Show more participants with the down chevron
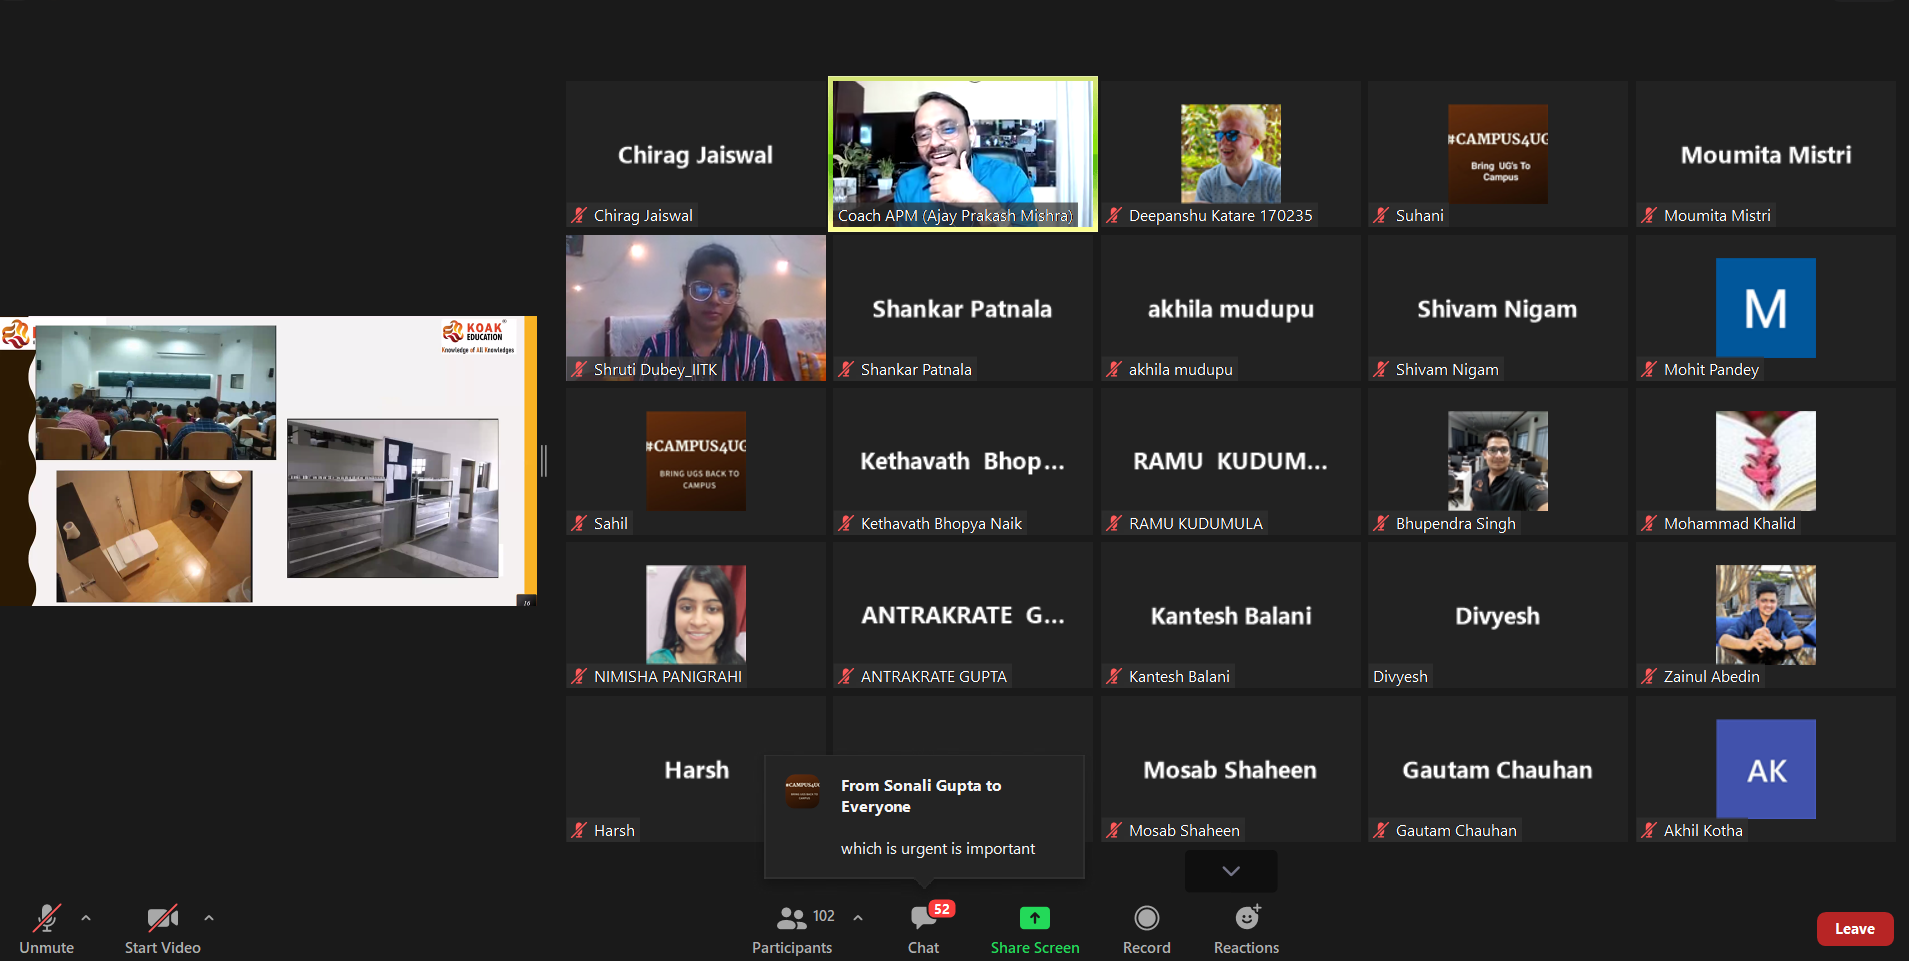 pyautogui.click(x=1230, y=871)
